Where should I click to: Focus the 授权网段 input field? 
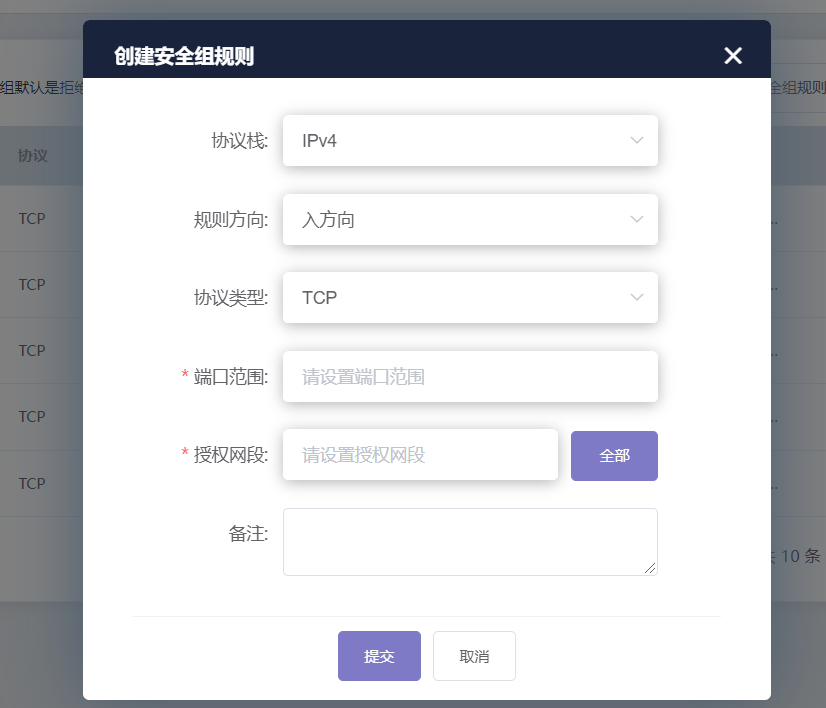click(x=420, y=455)
